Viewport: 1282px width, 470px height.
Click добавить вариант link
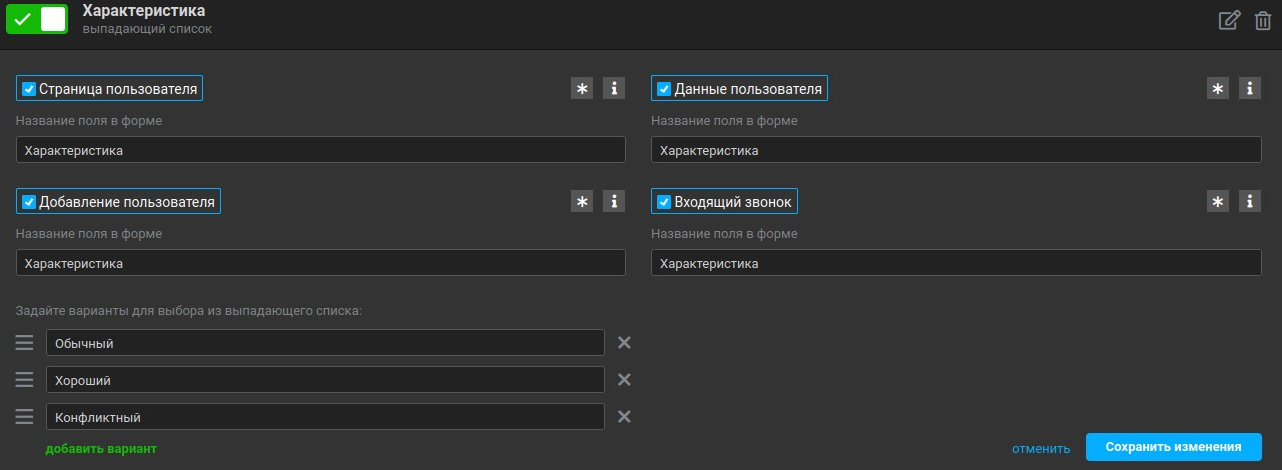point(101,449)
